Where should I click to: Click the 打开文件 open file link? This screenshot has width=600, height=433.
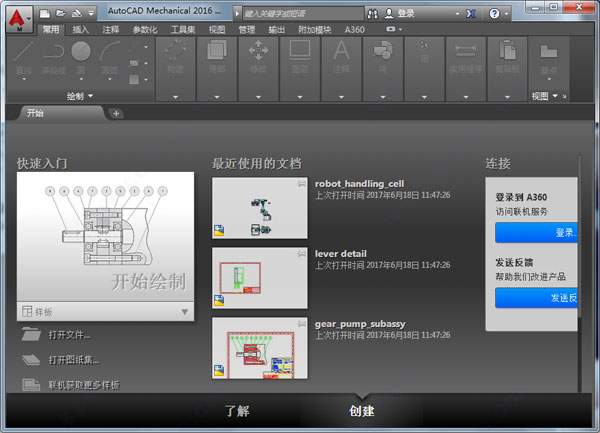tap(56, 335)
